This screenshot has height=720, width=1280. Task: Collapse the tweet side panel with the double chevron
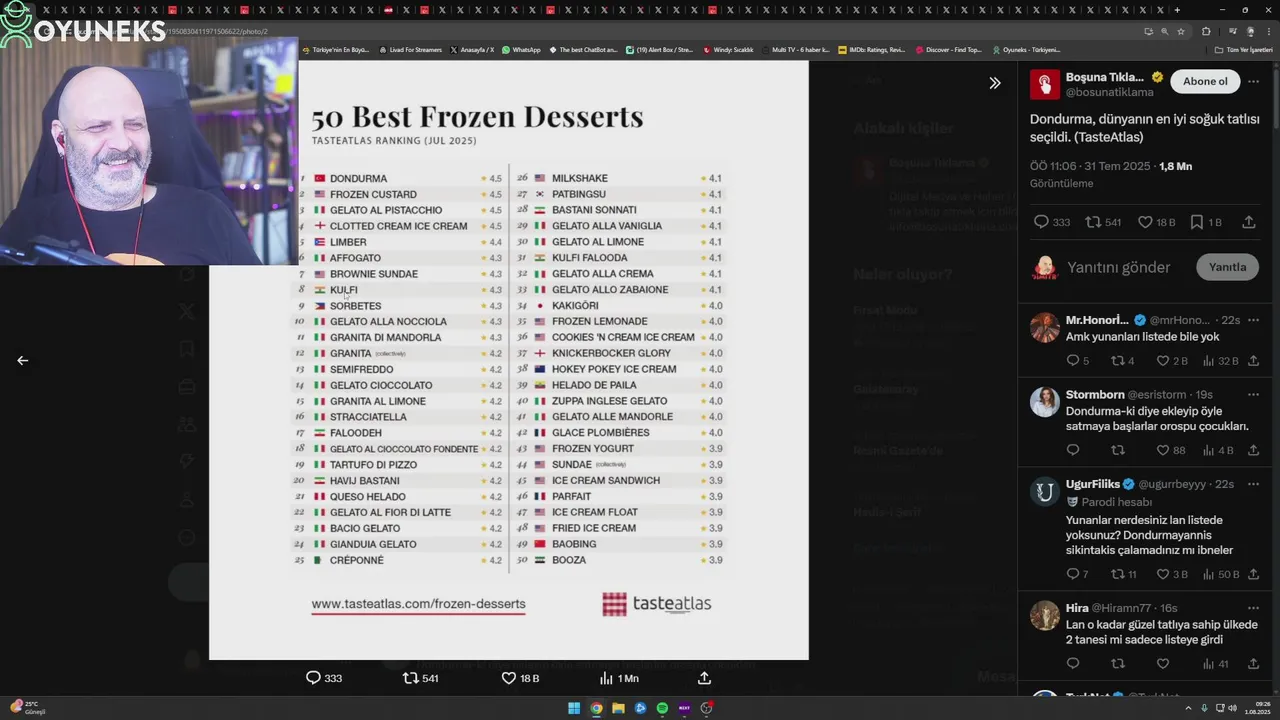[994, 83]
